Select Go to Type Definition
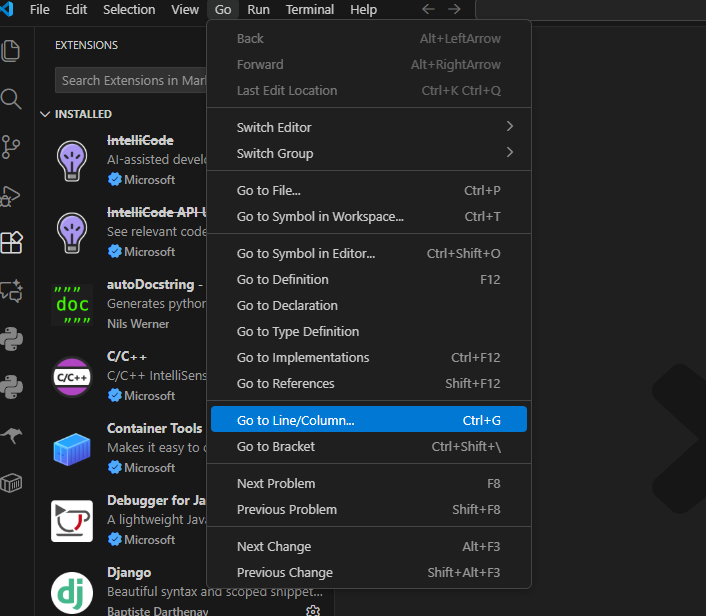This screenshot has width=706, height=616. (369, 332)
